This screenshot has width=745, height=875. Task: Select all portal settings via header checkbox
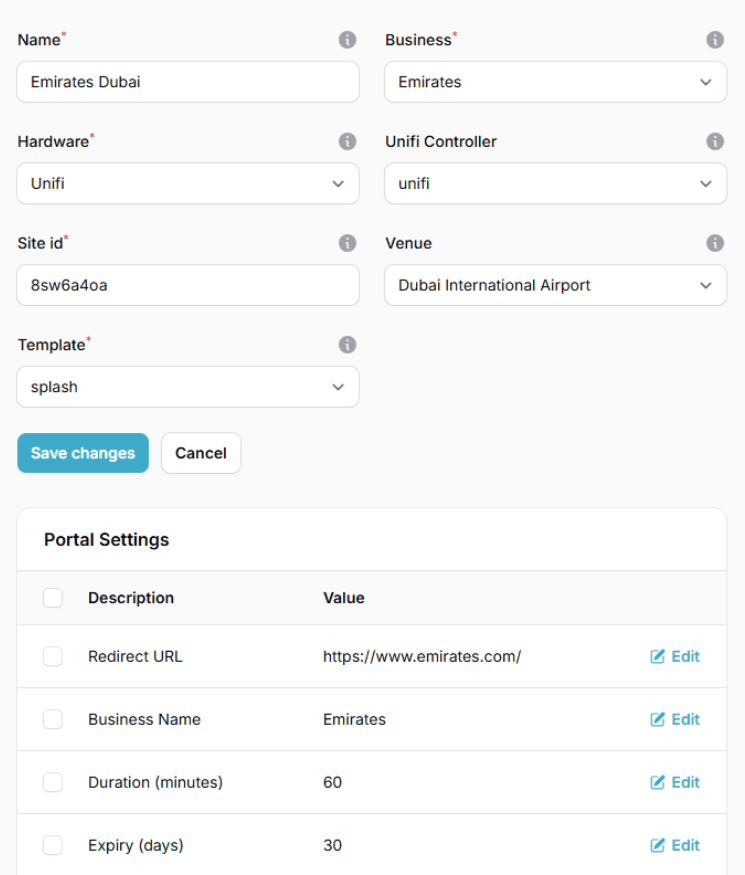point(53,598)
